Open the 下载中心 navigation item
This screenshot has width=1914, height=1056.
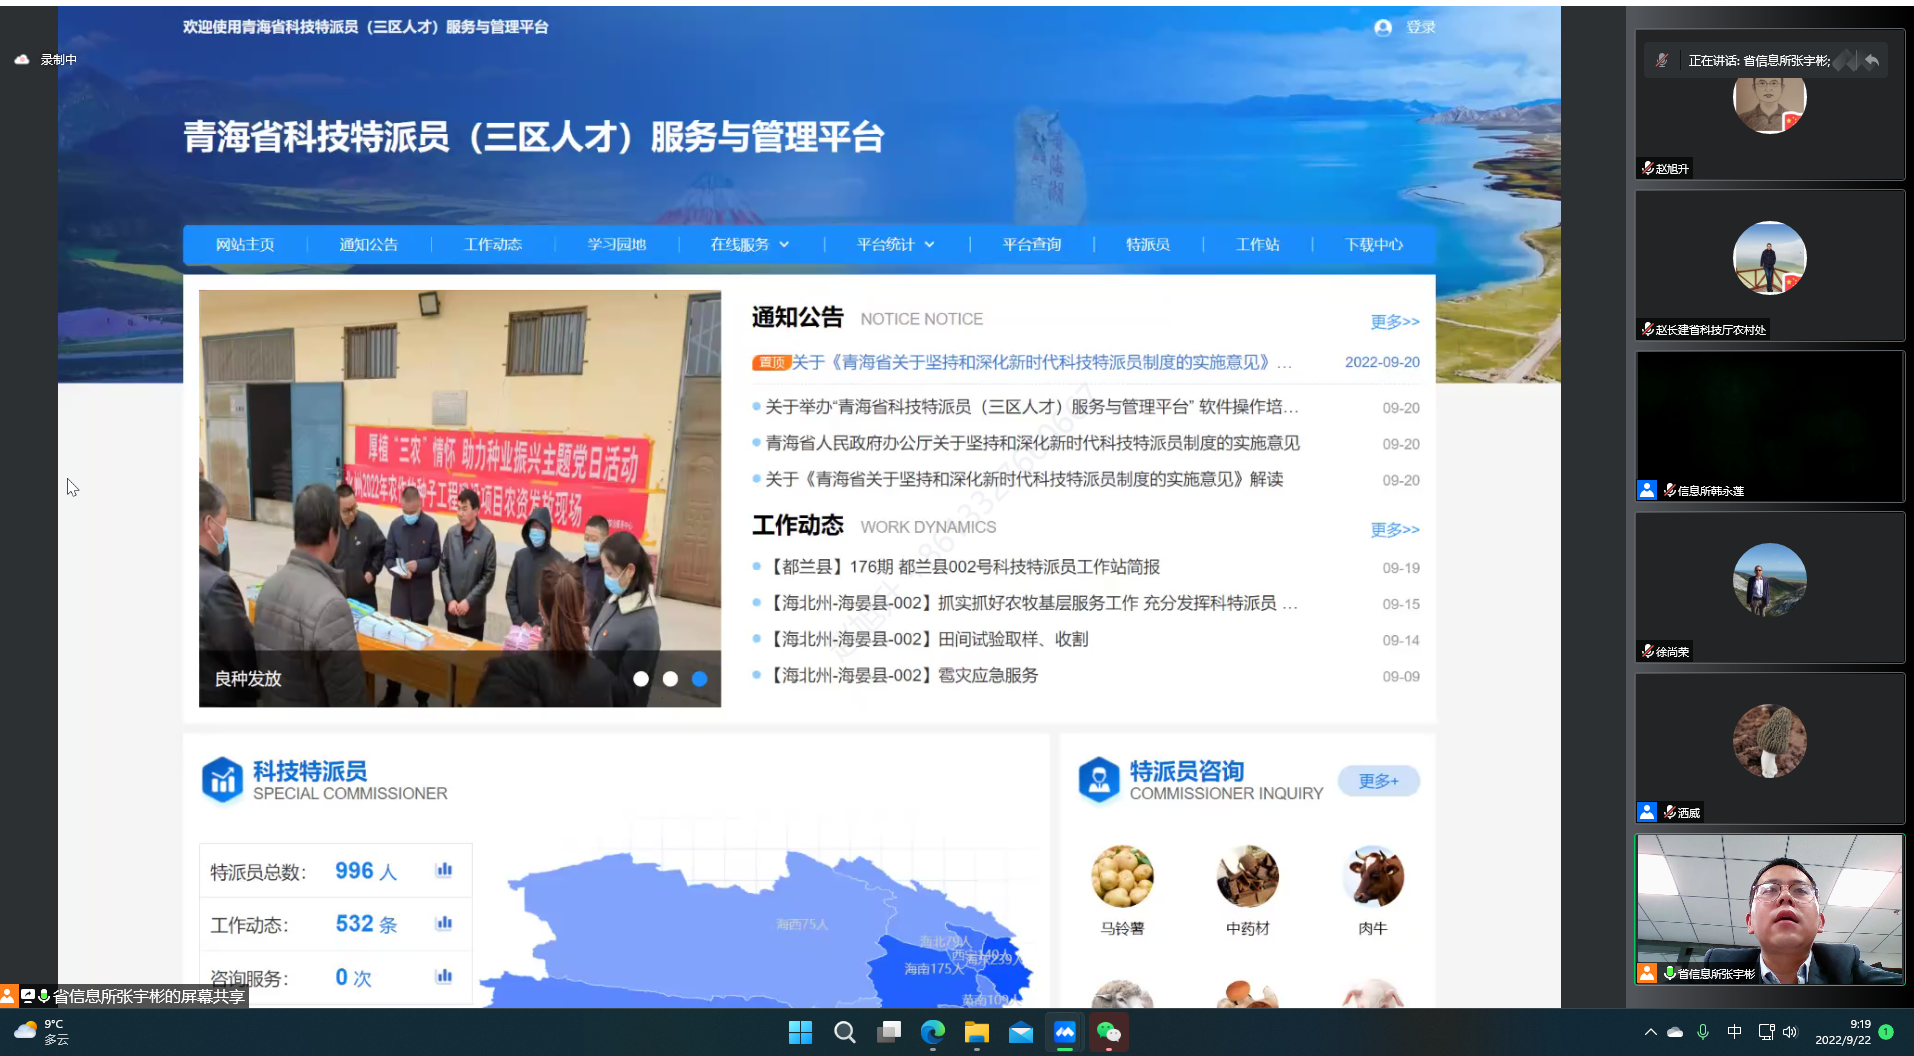(1374, 245)
